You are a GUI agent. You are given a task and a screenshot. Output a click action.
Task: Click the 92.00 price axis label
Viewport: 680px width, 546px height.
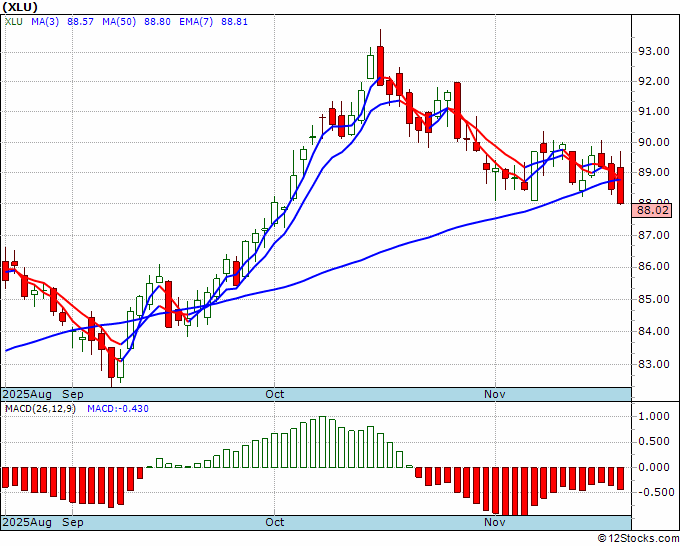pos(653,82)
